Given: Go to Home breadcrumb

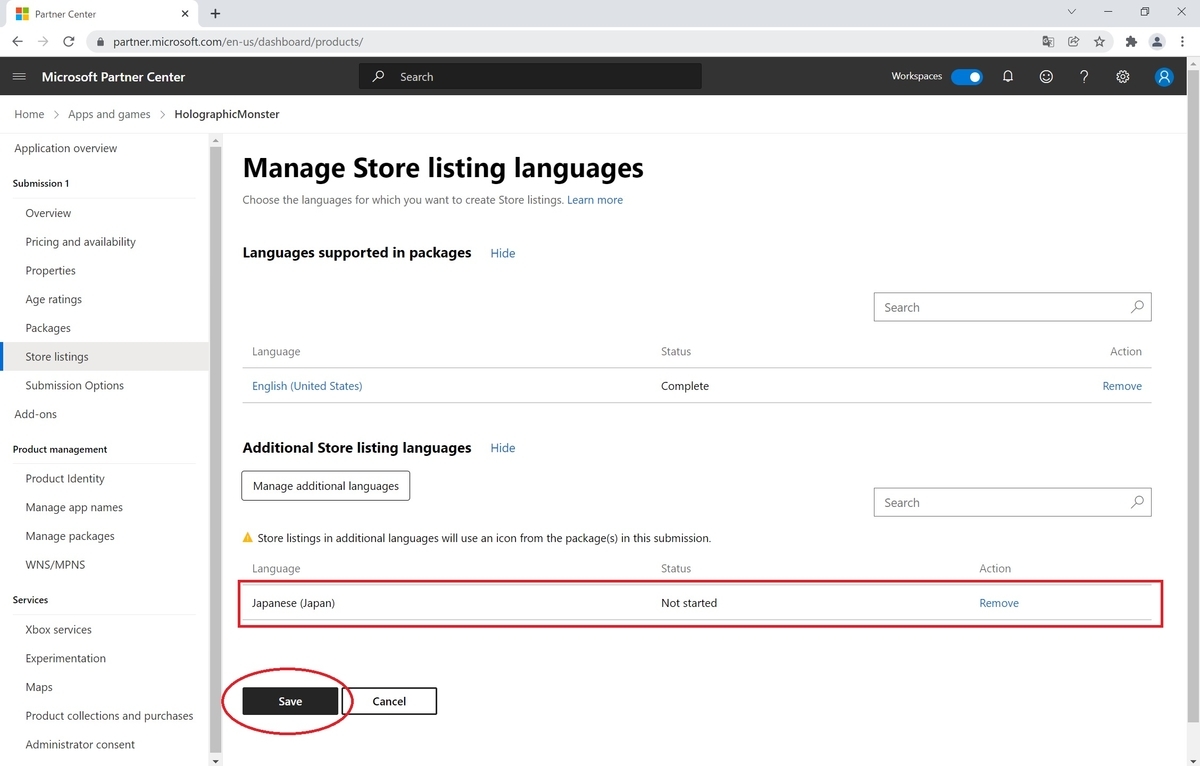Looking at the screenshot, I should coord(29,114).
